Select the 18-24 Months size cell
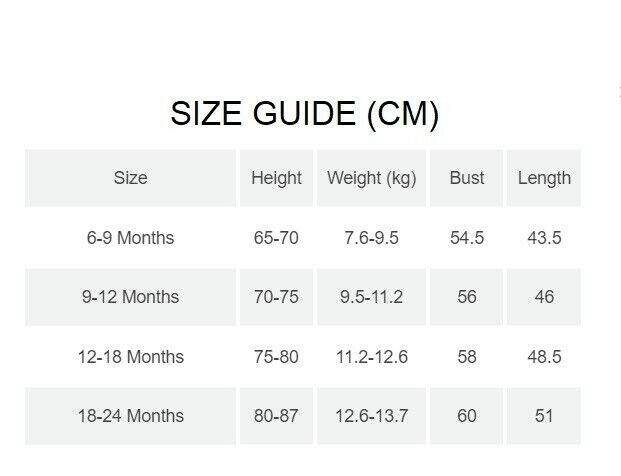Viewport: 621px width, 476px height. point(130,416)
